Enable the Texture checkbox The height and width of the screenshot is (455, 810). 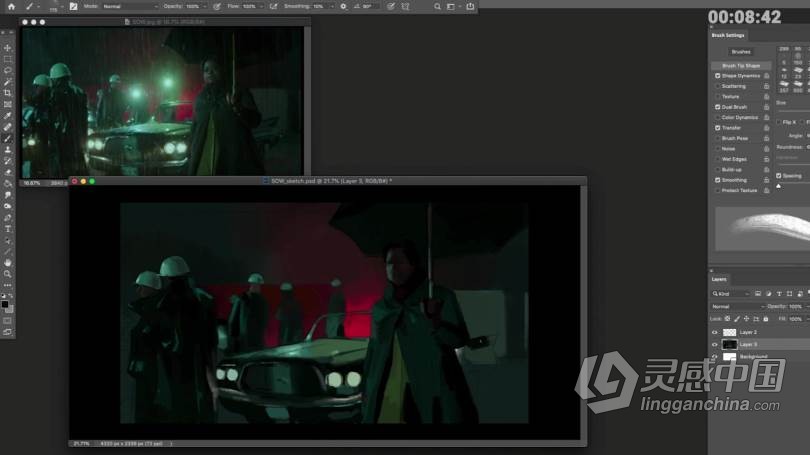pos(718,97)
